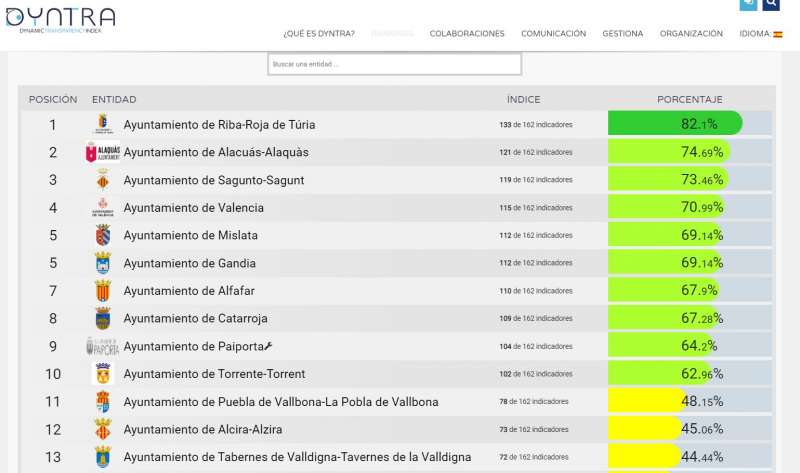Click the Tavernes de la Valldigna crest

tap(103, 457)
